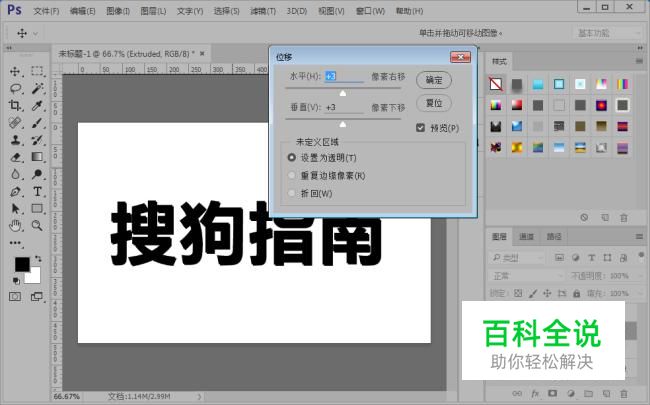Reset default foreground and background colors

tap(16, 281)
